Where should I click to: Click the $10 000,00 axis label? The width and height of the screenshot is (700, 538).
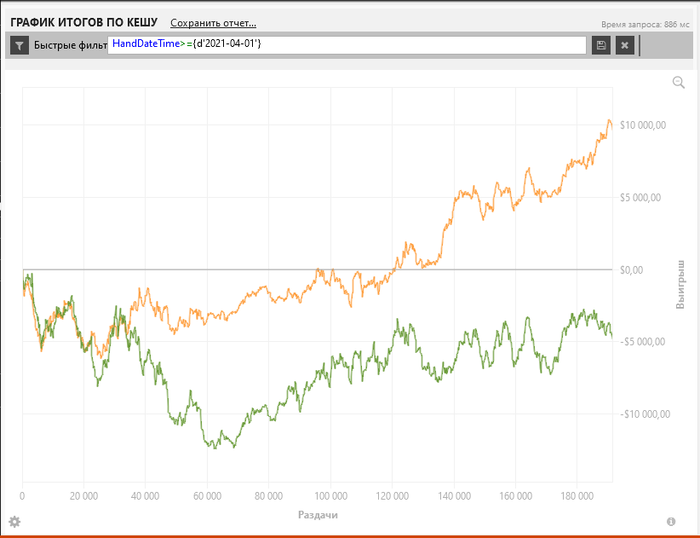pyautogui.click(x=643, y=125)
